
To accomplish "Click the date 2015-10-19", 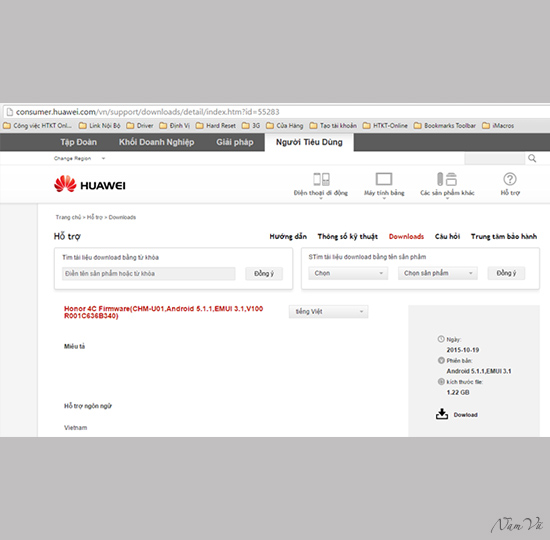I will (463, 350).
